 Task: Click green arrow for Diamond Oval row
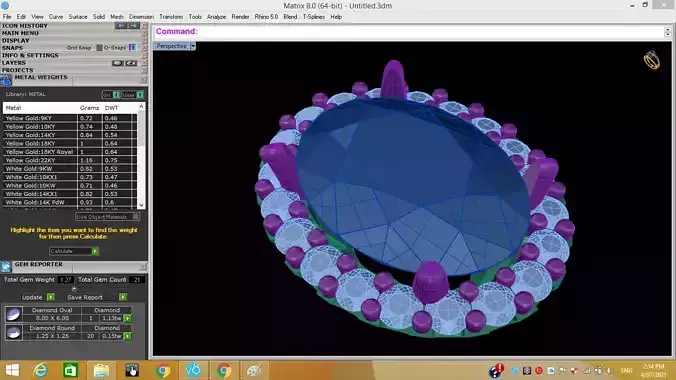pyautogui.click(x=128, y=318)
